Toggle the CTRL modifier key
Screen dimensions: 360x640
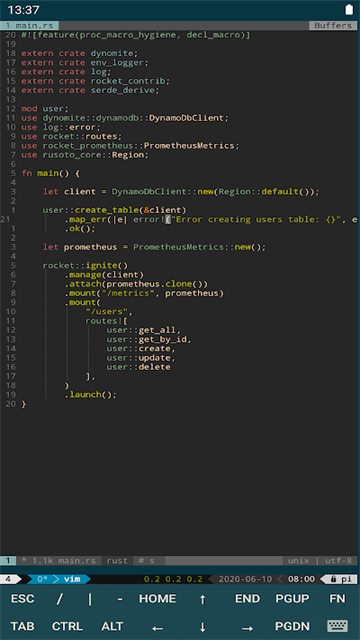click(67, 626)
